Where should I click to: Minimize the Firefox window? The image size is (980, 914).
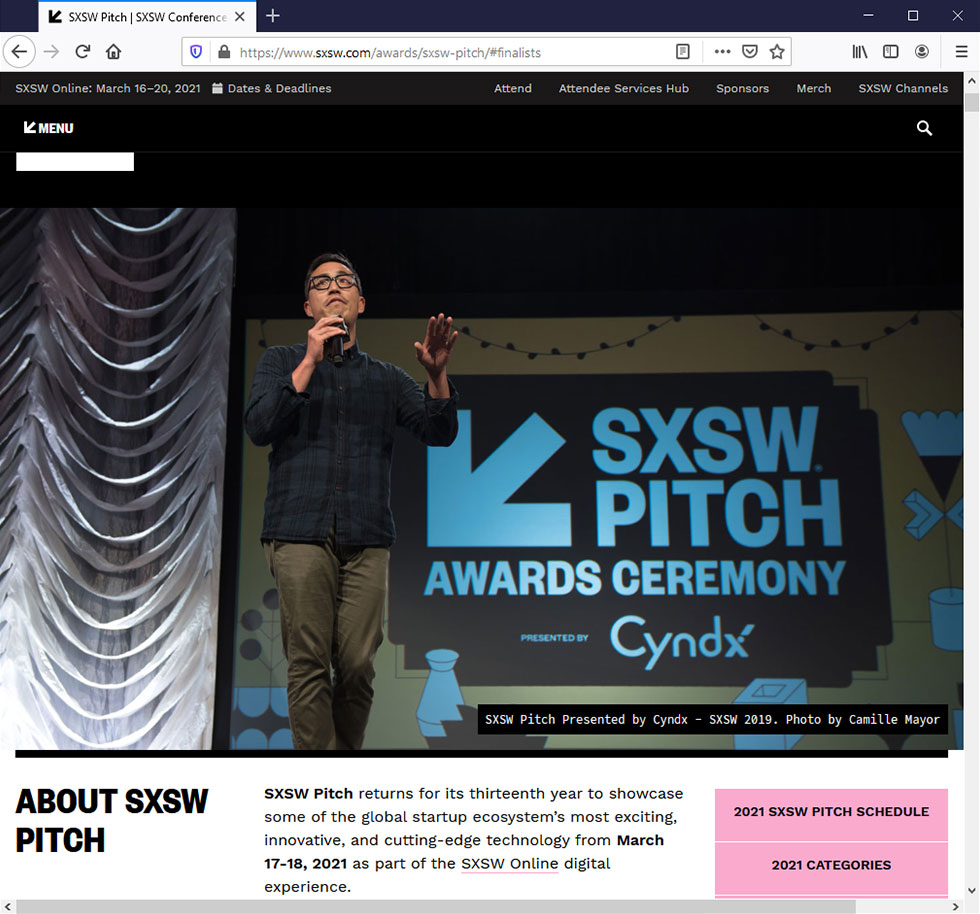(868, 16)
